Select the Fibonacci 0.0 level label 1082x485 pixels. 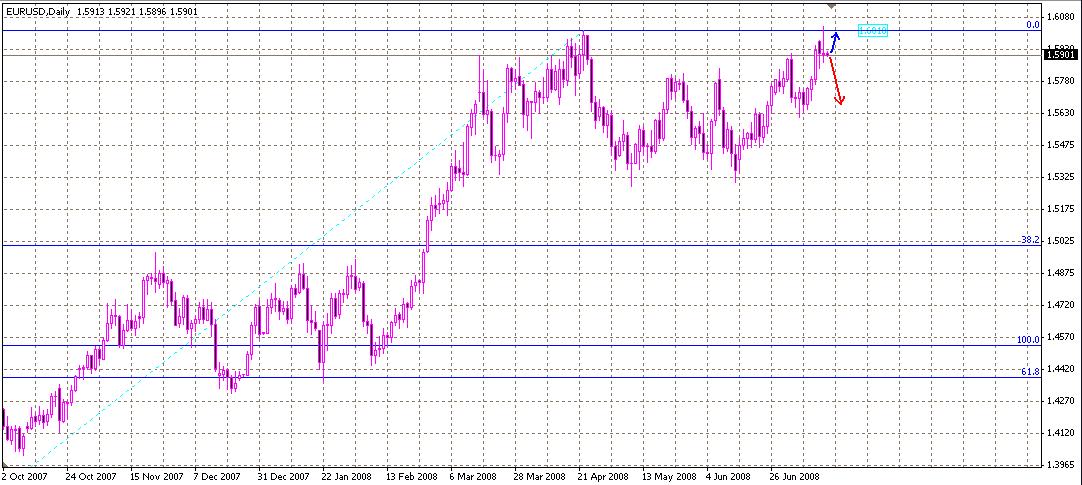click(1033, 25)
